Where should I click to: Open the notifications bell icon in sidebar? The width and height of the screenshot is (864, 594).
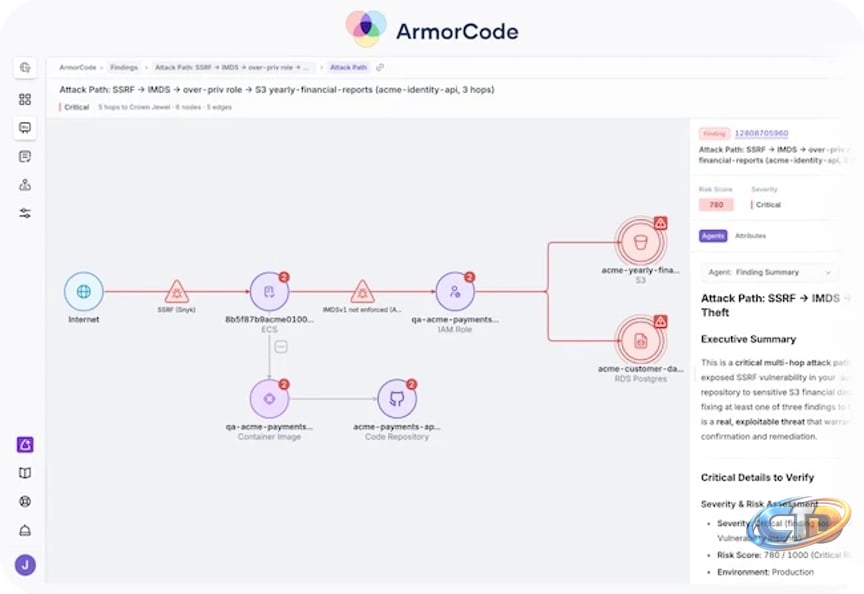[x=25, y=530]
